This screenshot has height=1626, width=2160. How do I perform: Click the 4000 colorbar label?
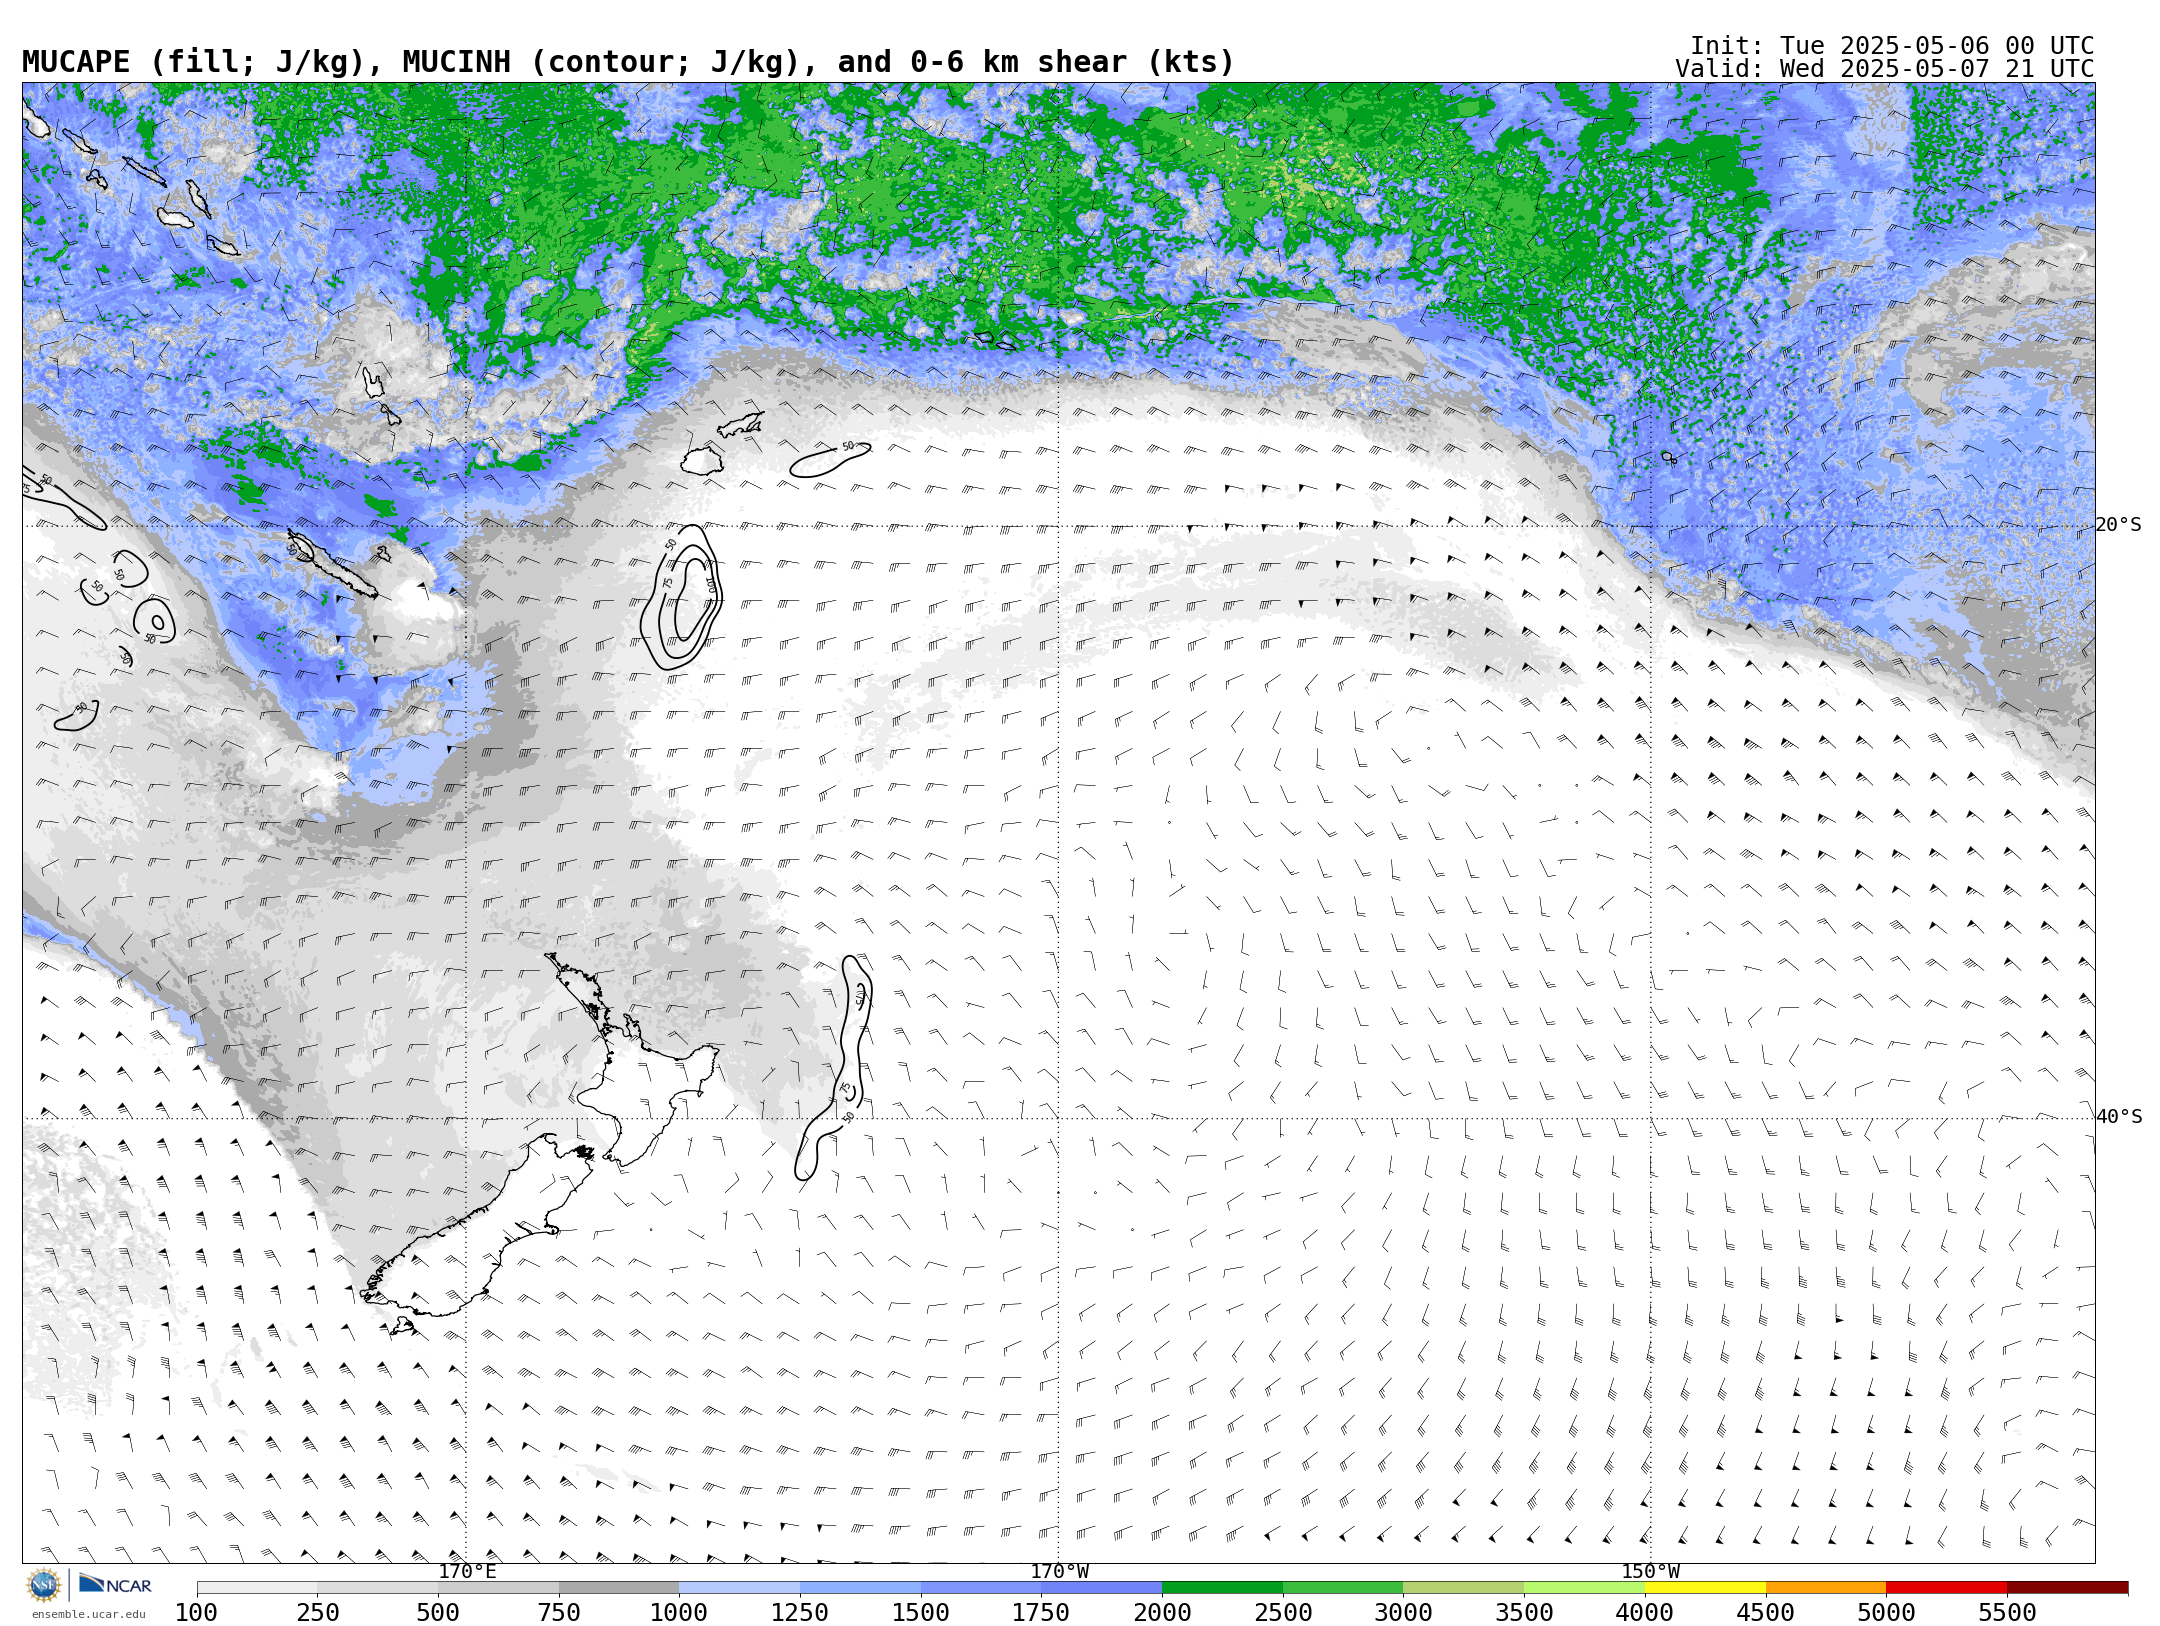1645,1613
